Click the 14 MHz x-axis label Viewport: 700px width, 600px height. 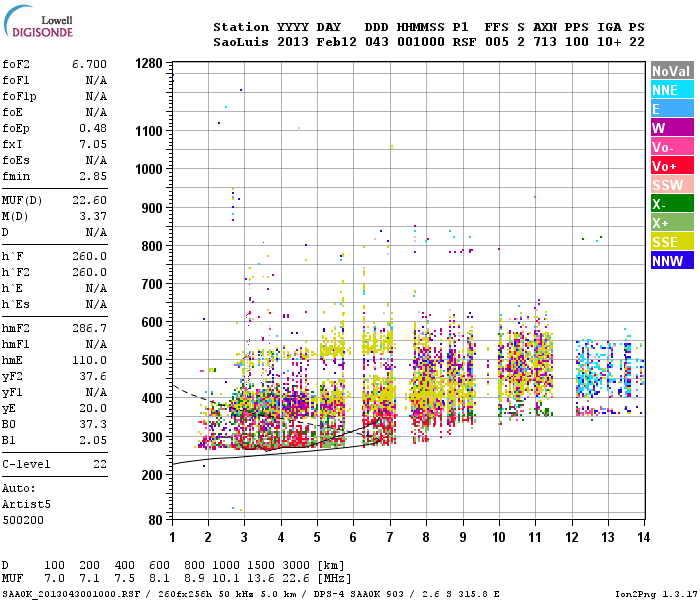pos(643,537)
